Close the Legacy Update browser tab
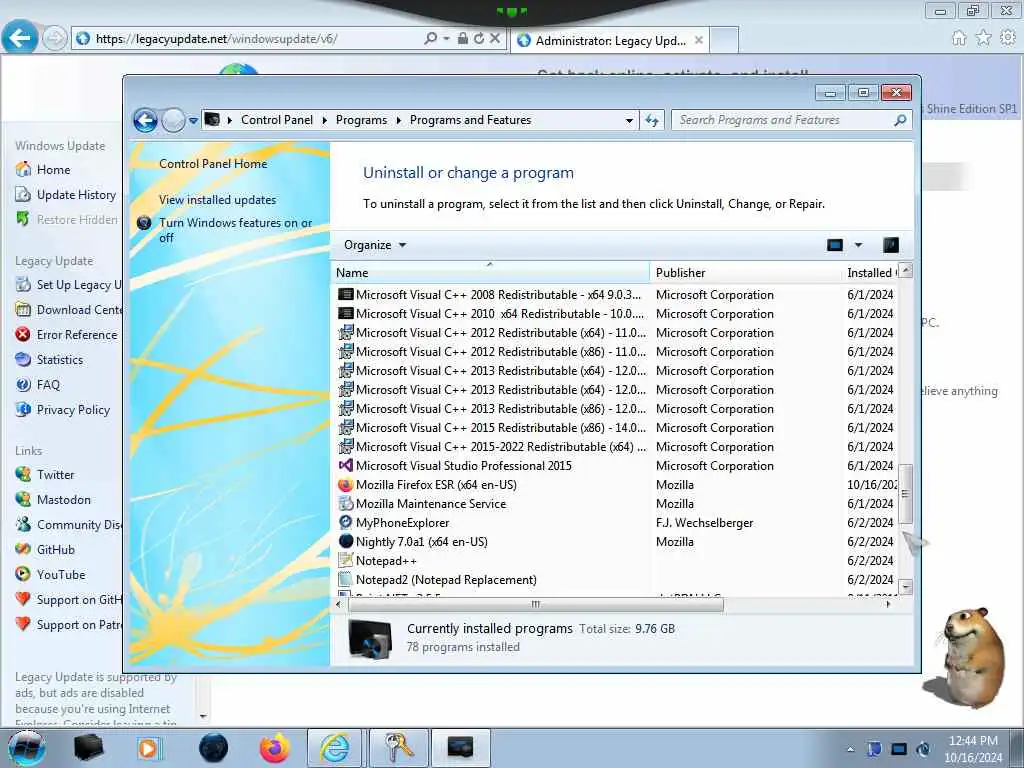The width and height of the screenshot is (1024, 768). point(698,40)
